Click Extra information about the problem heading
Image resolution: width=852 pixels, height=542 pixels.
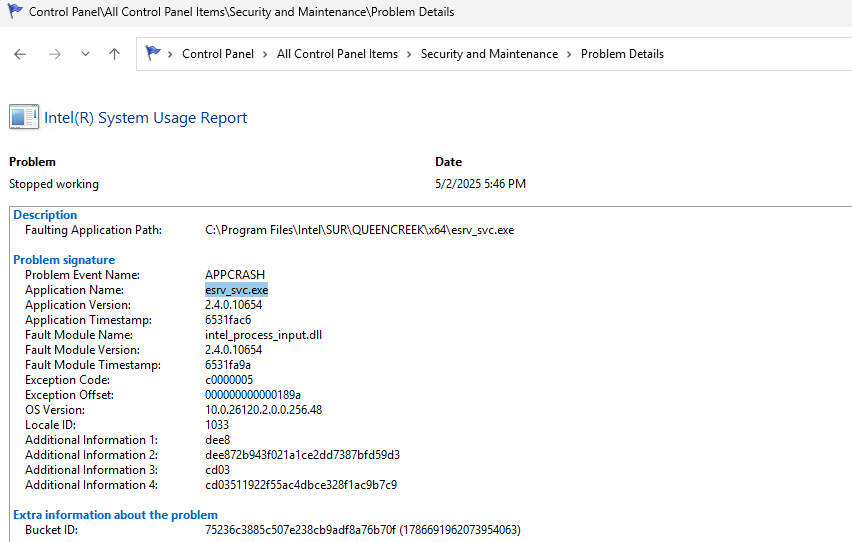115,515
